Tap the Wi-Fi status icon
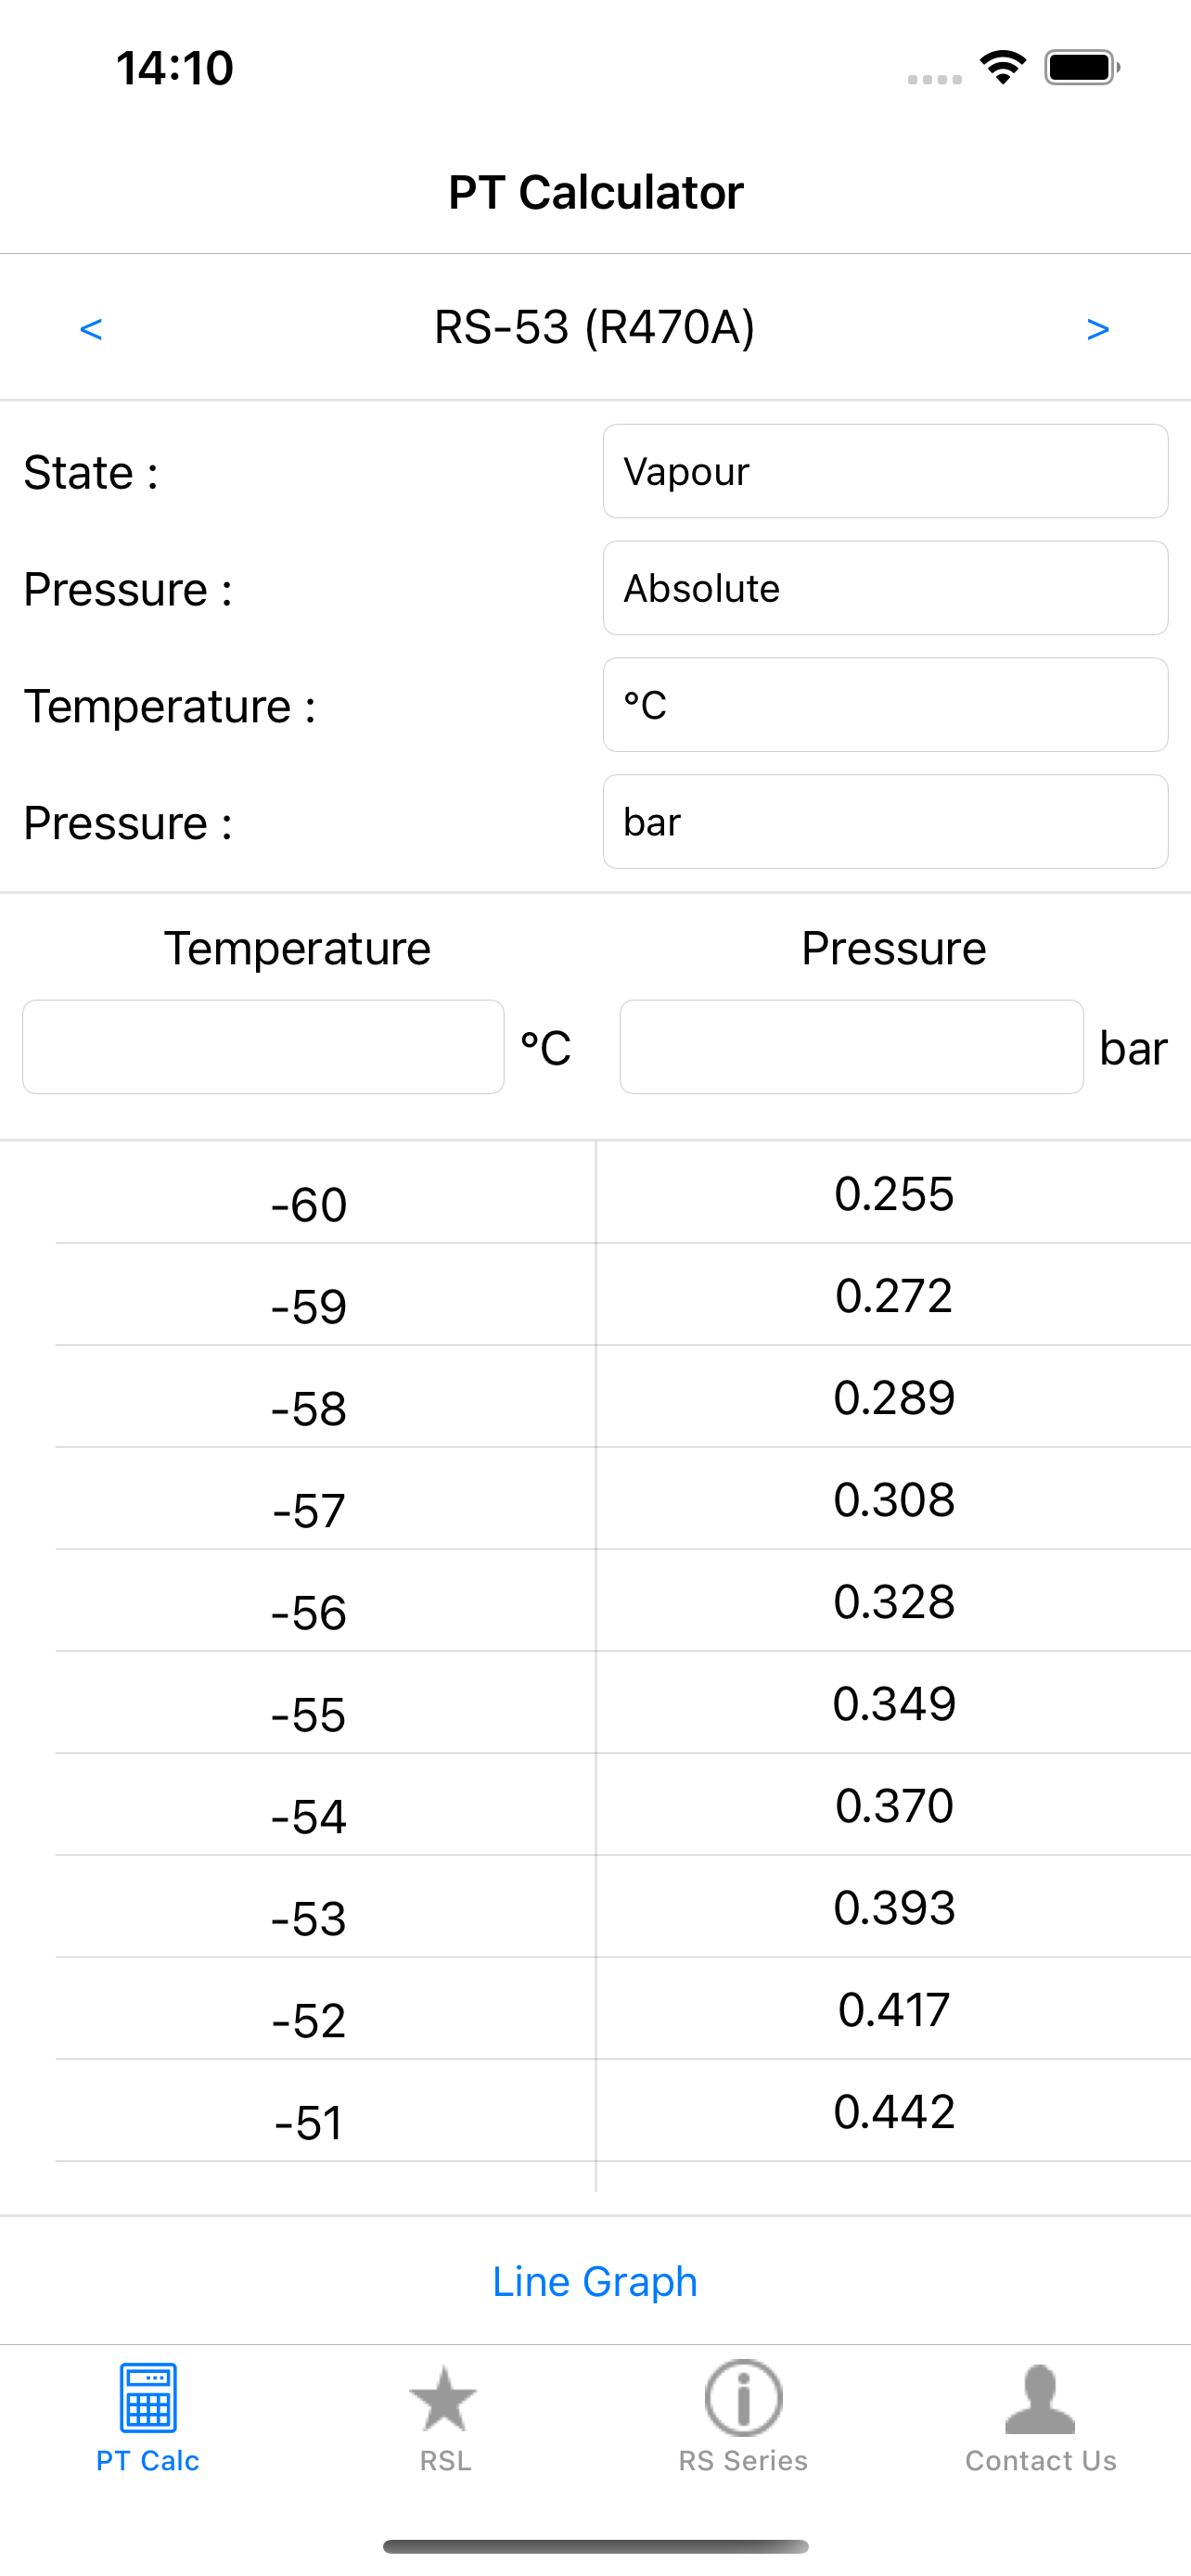Viewport: 1191px width, 2576px height. coord(1002,68)
